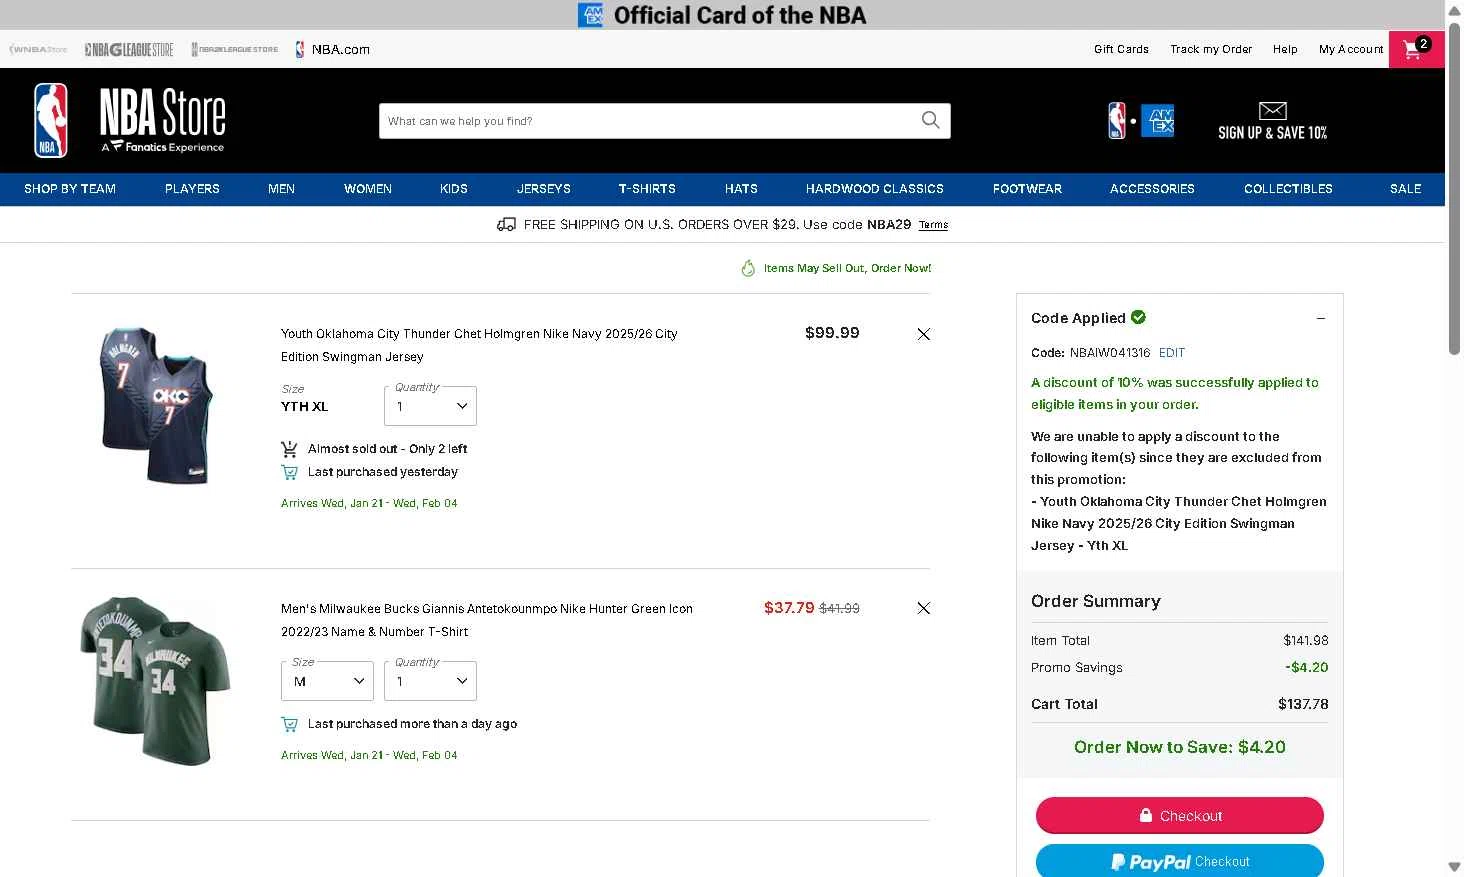Open the NBA 2K League Store logo
Image resolution: width=1464 pixels, height=877 pixels.
tap(235, 49)
